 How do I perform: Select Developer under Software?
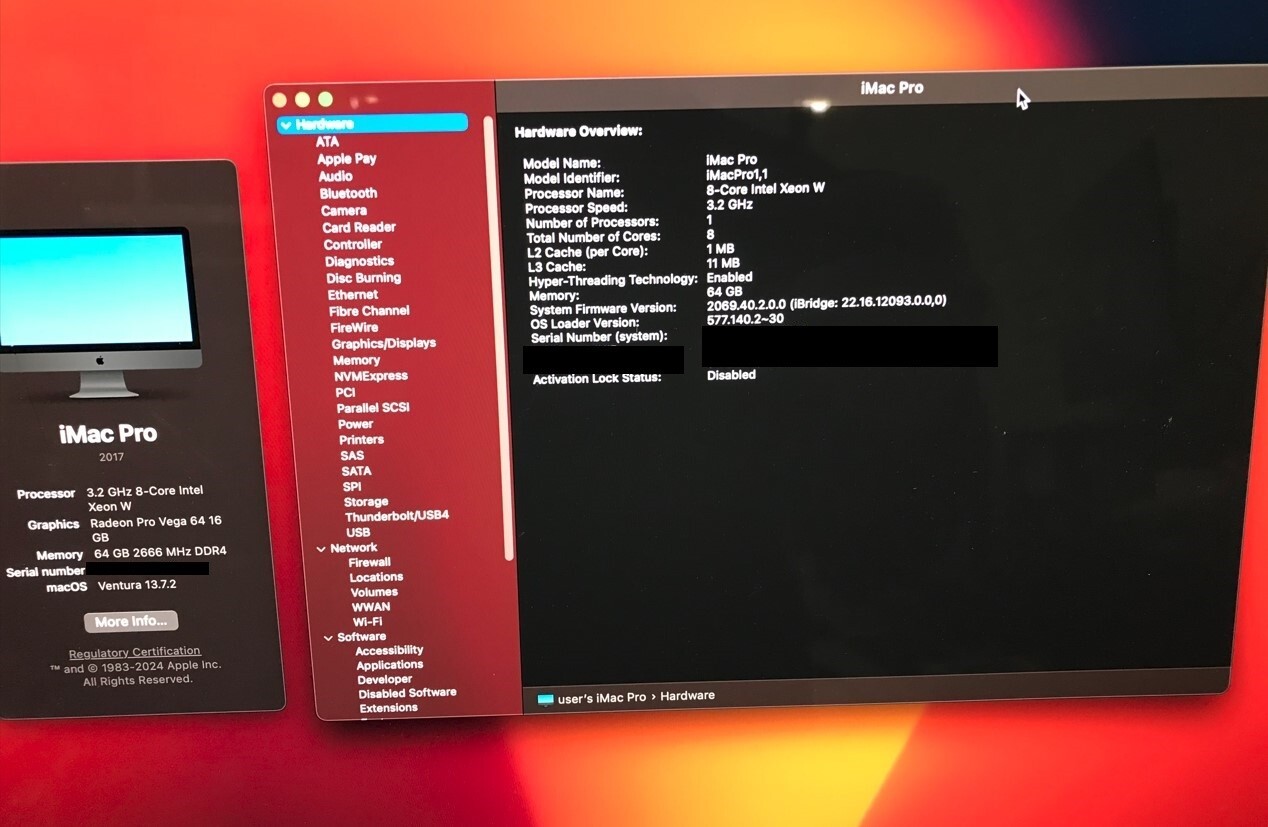click(x=385, y=680)
